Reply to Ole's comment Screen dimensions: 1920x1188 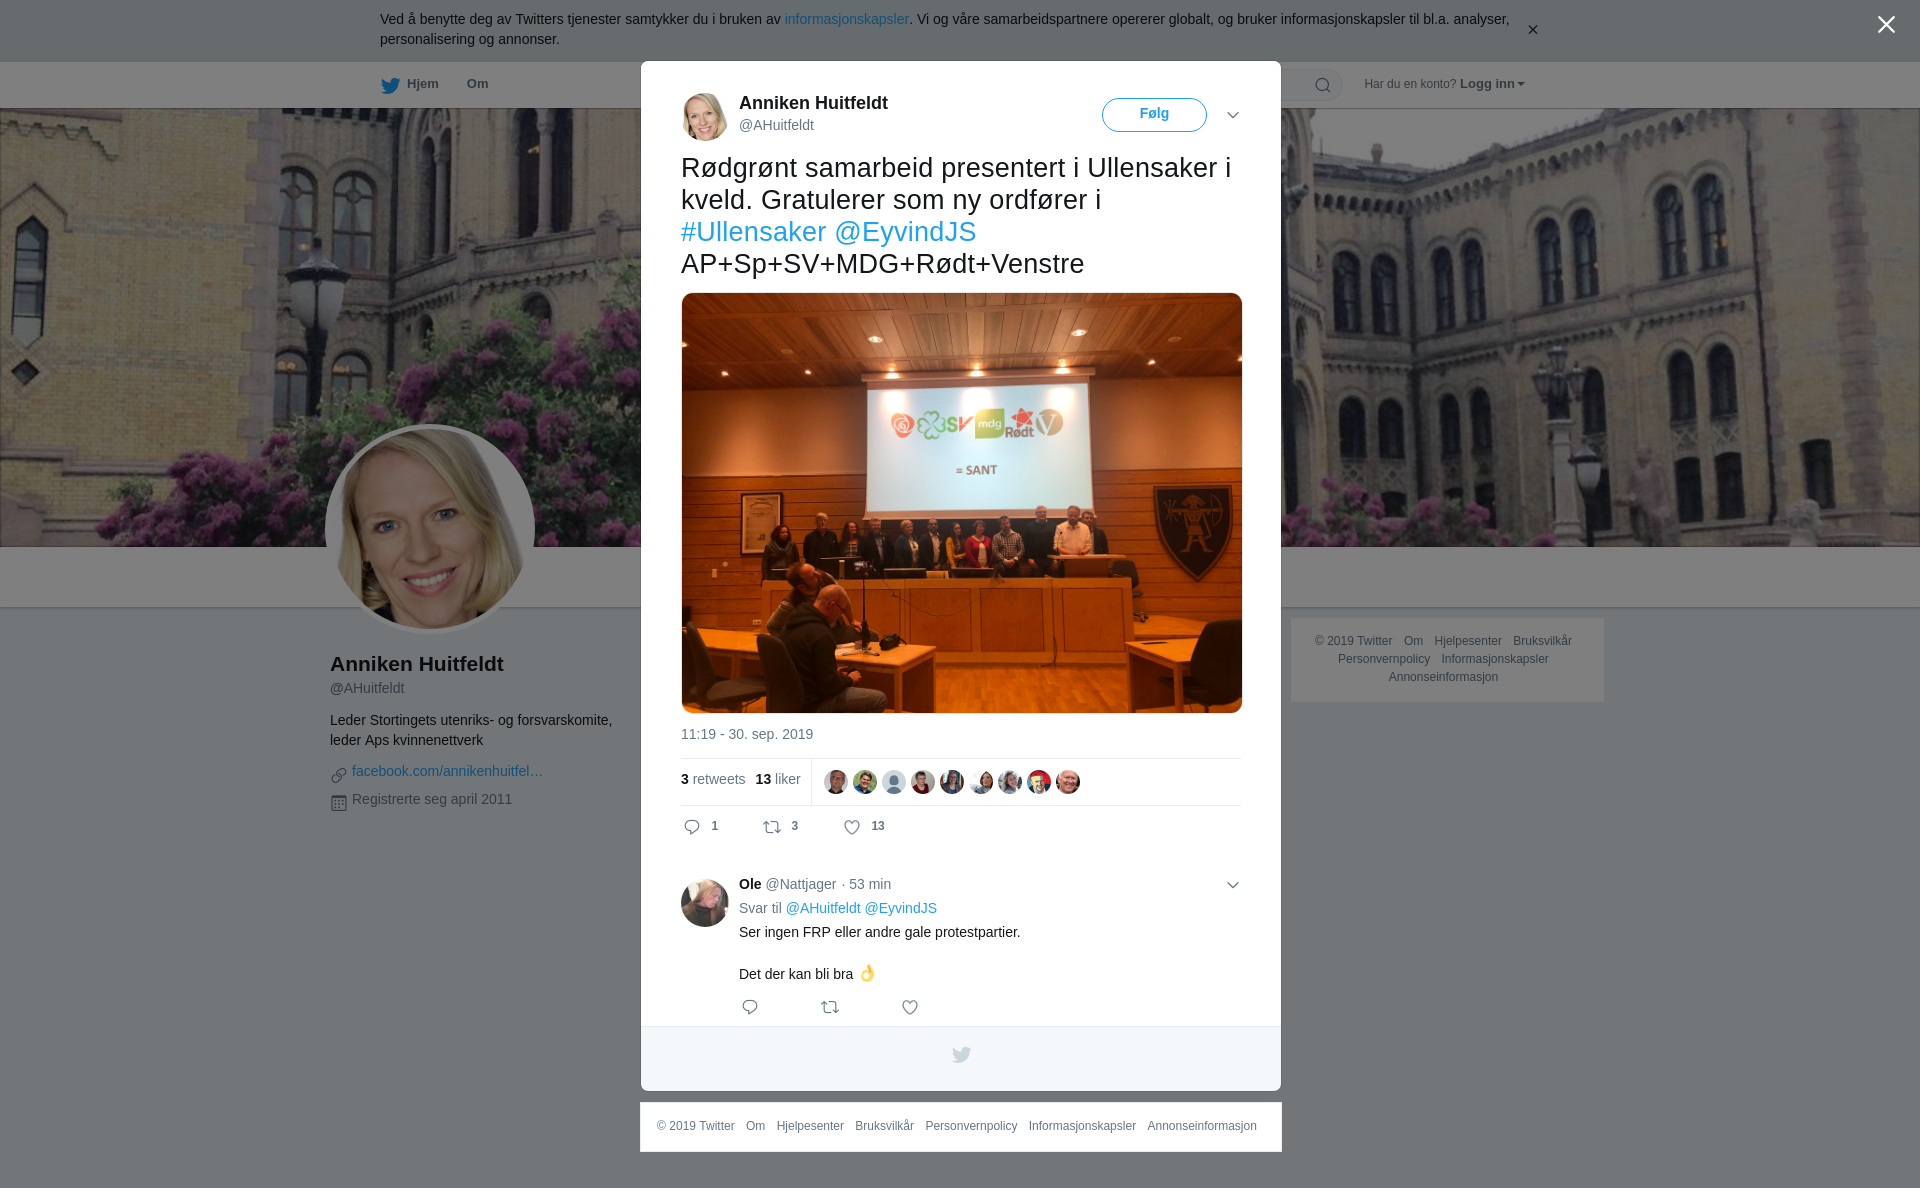point(750,1007)
